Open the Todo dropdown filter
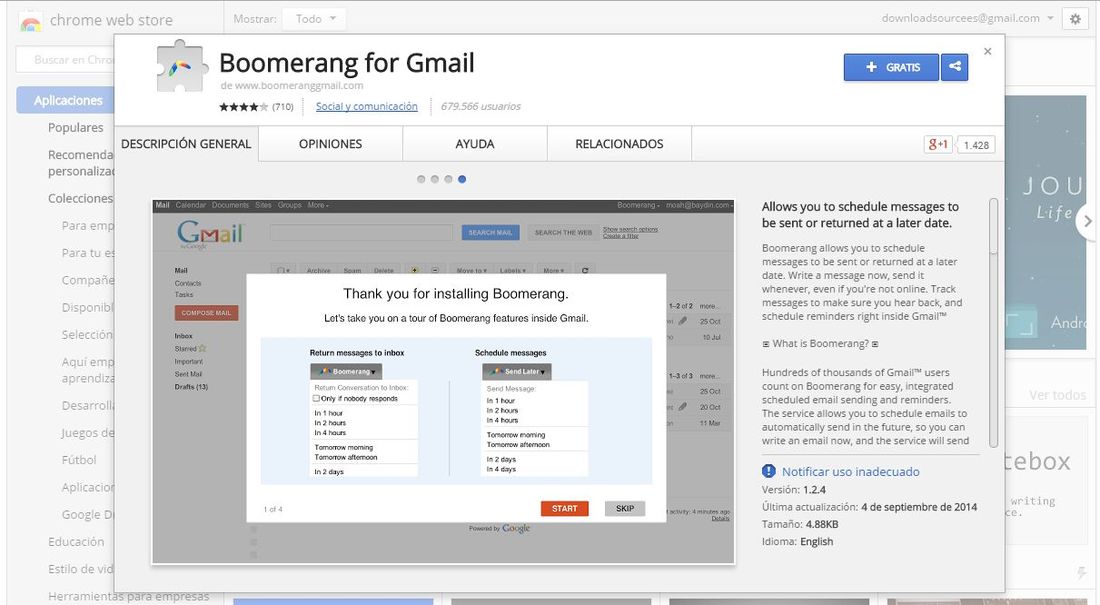Viewport: 1100px width, 605px height. (315, 19)
